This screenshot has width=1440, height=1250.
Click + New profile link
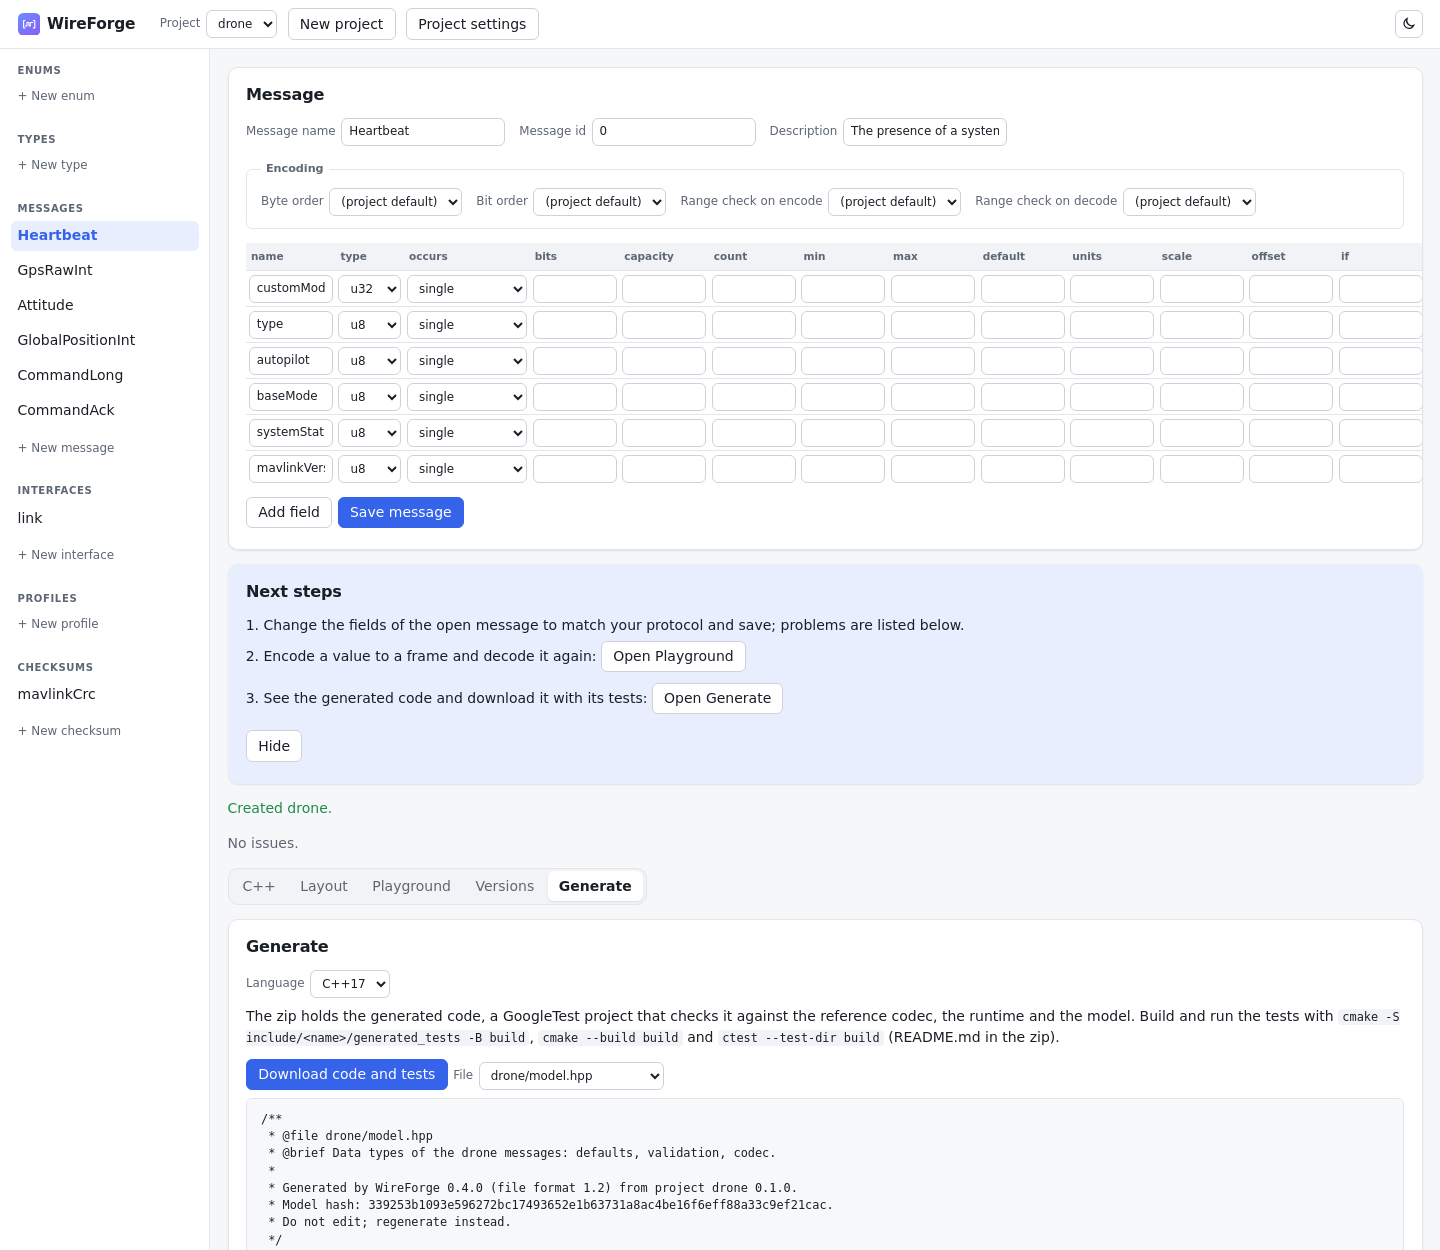click(58, 624)
